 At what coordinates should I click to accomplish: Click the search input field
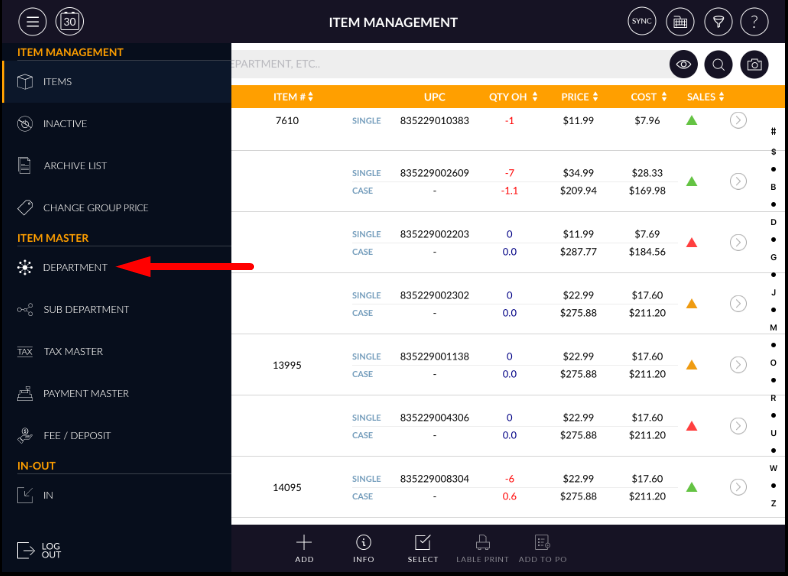[440, 64]
